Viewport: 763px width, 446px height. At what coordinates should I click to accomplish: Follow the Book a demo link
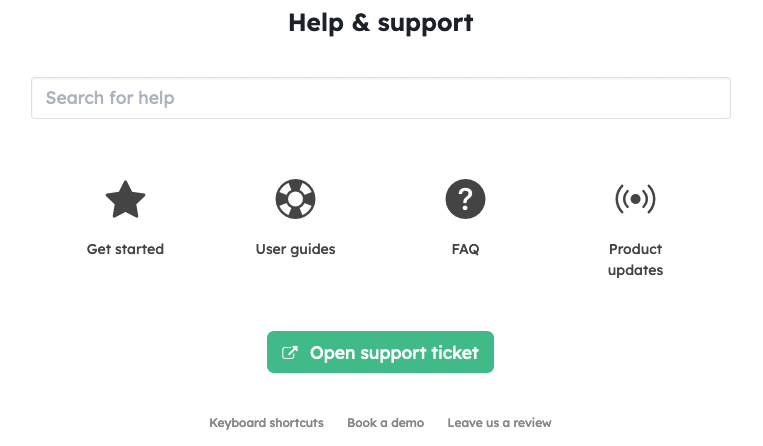pyautogui.click(x=385, y=423)
